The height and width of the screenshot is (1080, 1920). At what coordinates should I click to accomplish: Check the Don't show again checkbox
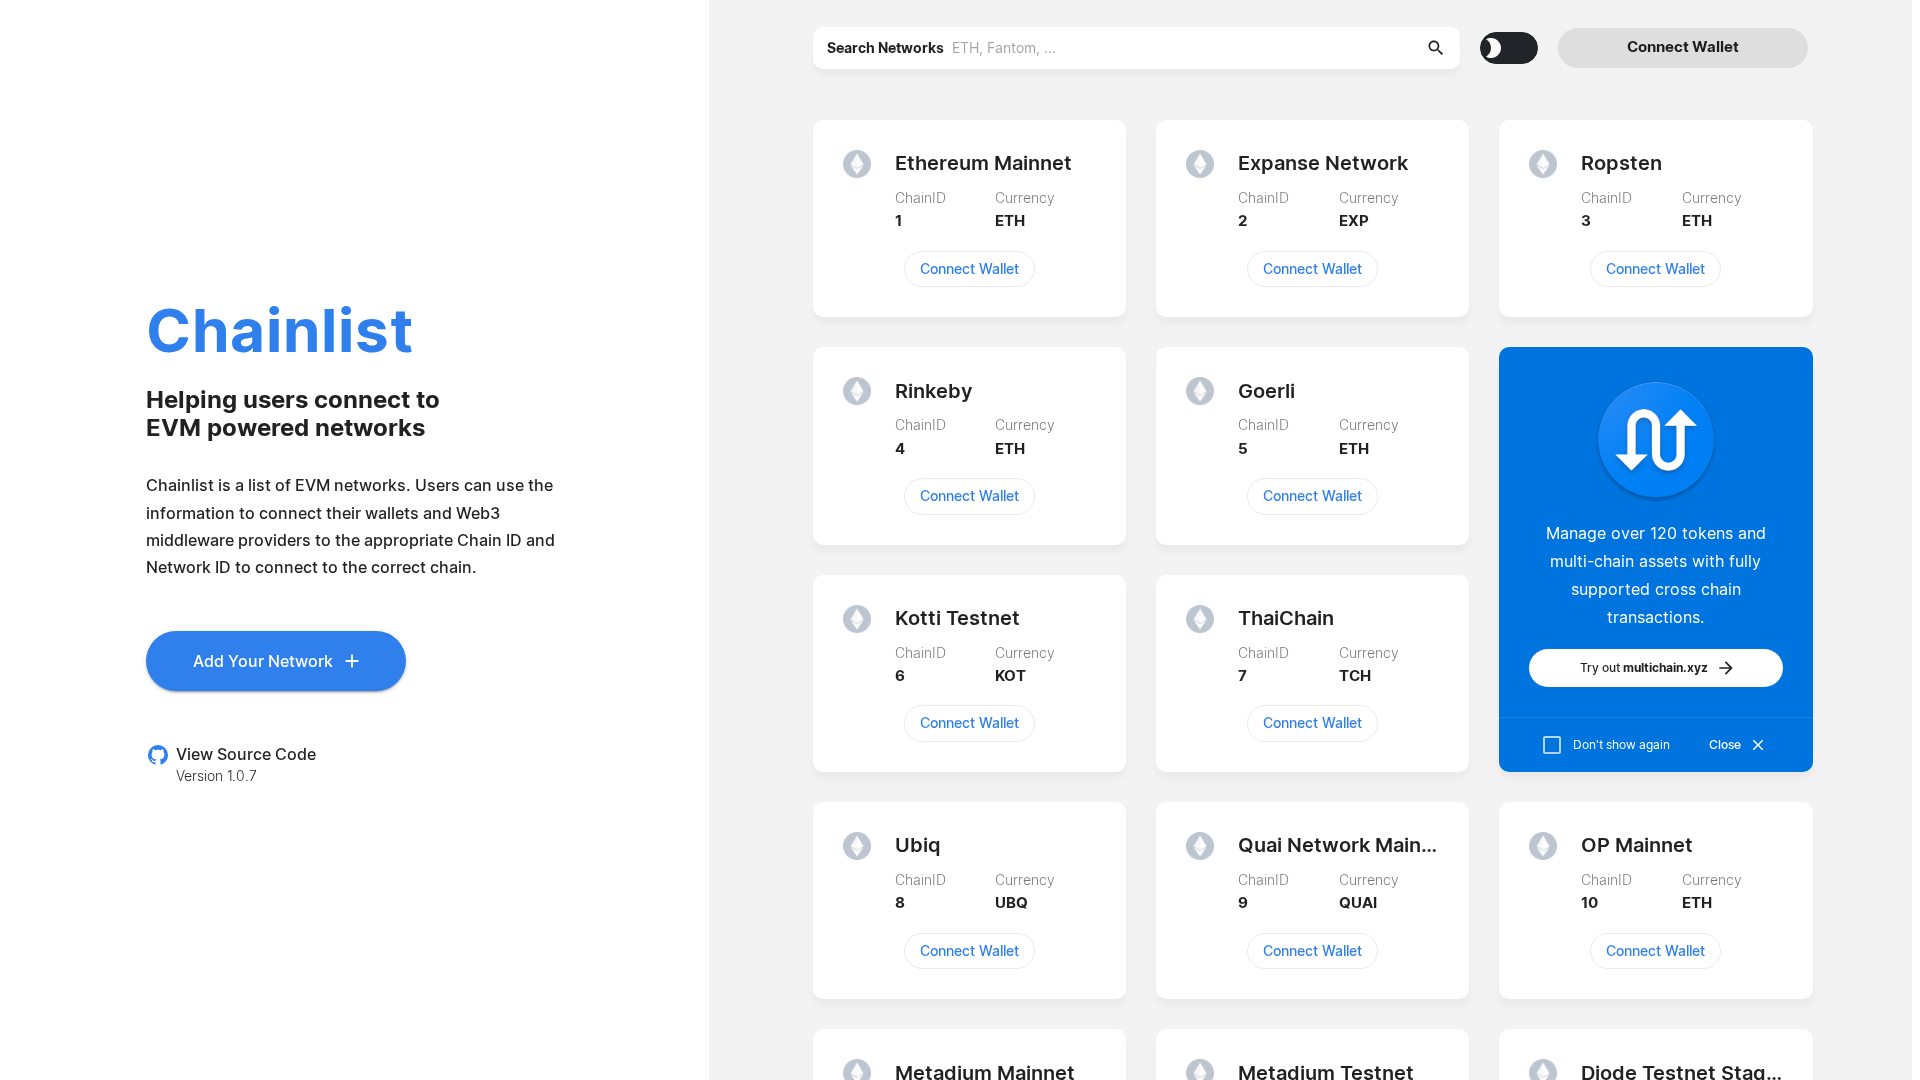pyautogui.click(x=1552, y=745)
